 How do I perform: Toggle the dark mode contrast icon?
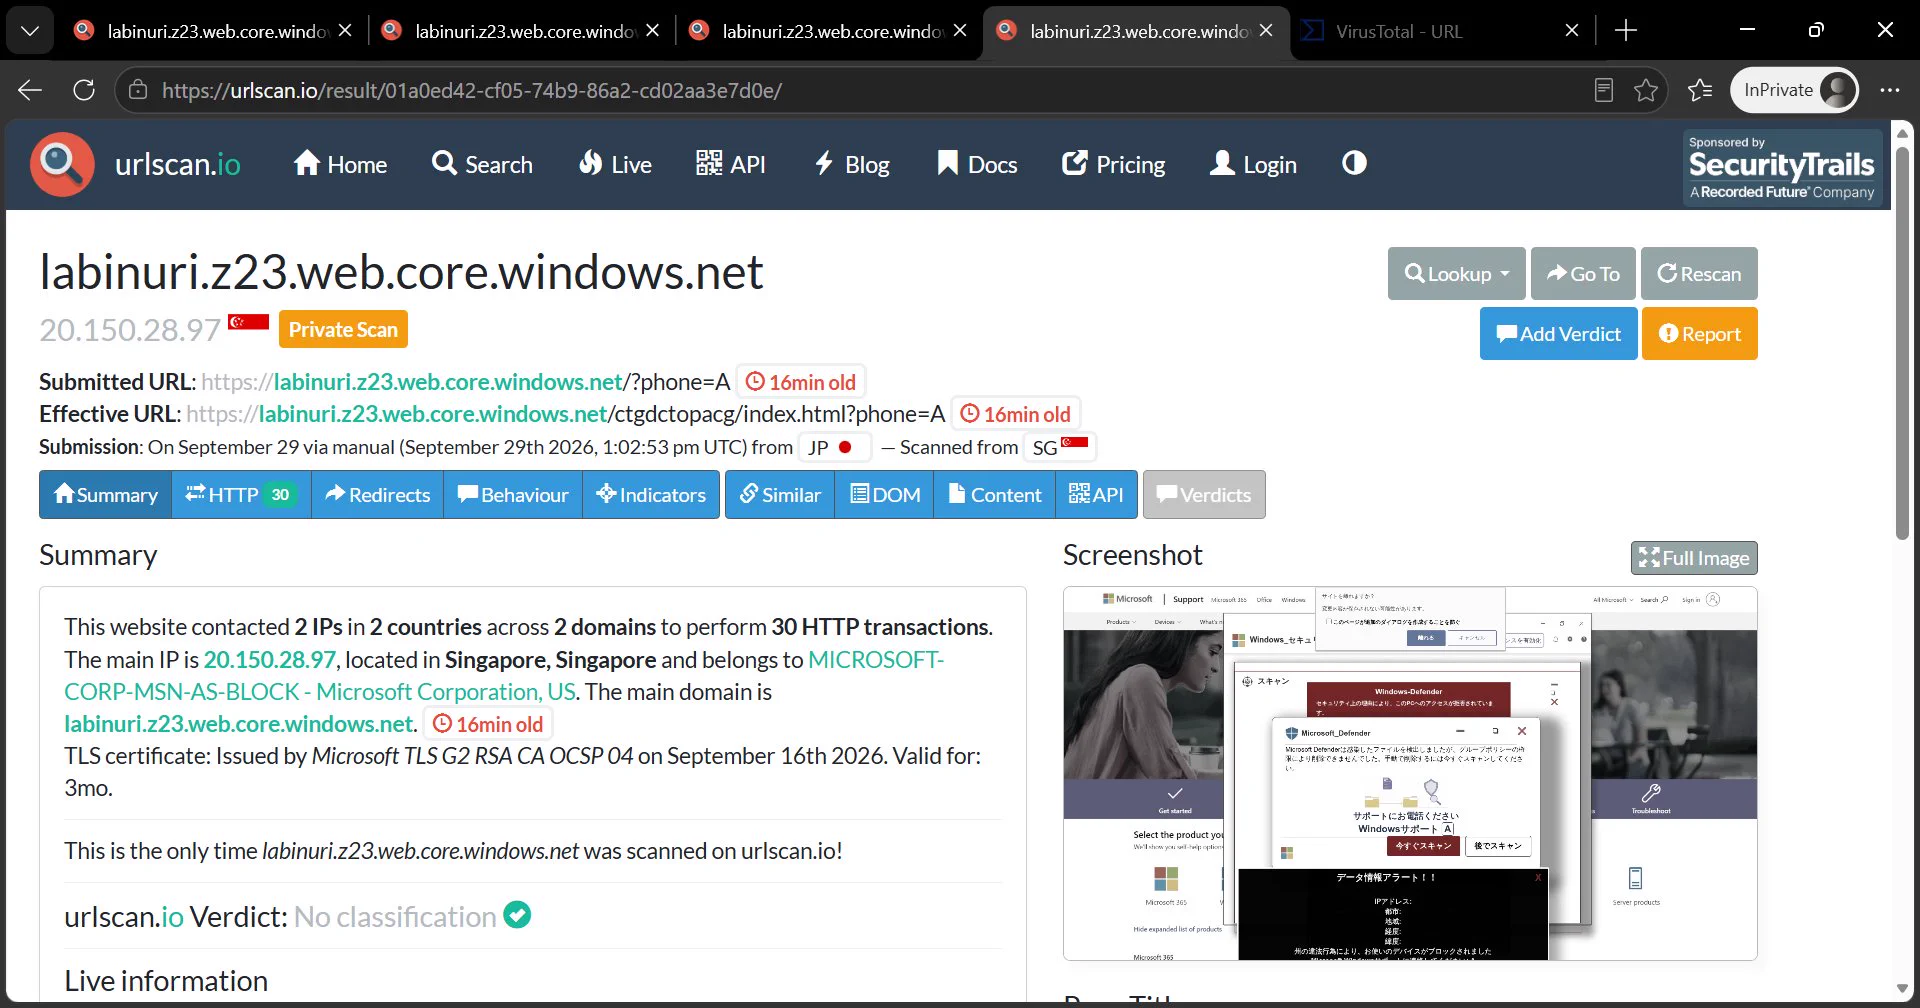coord(1354,163)
